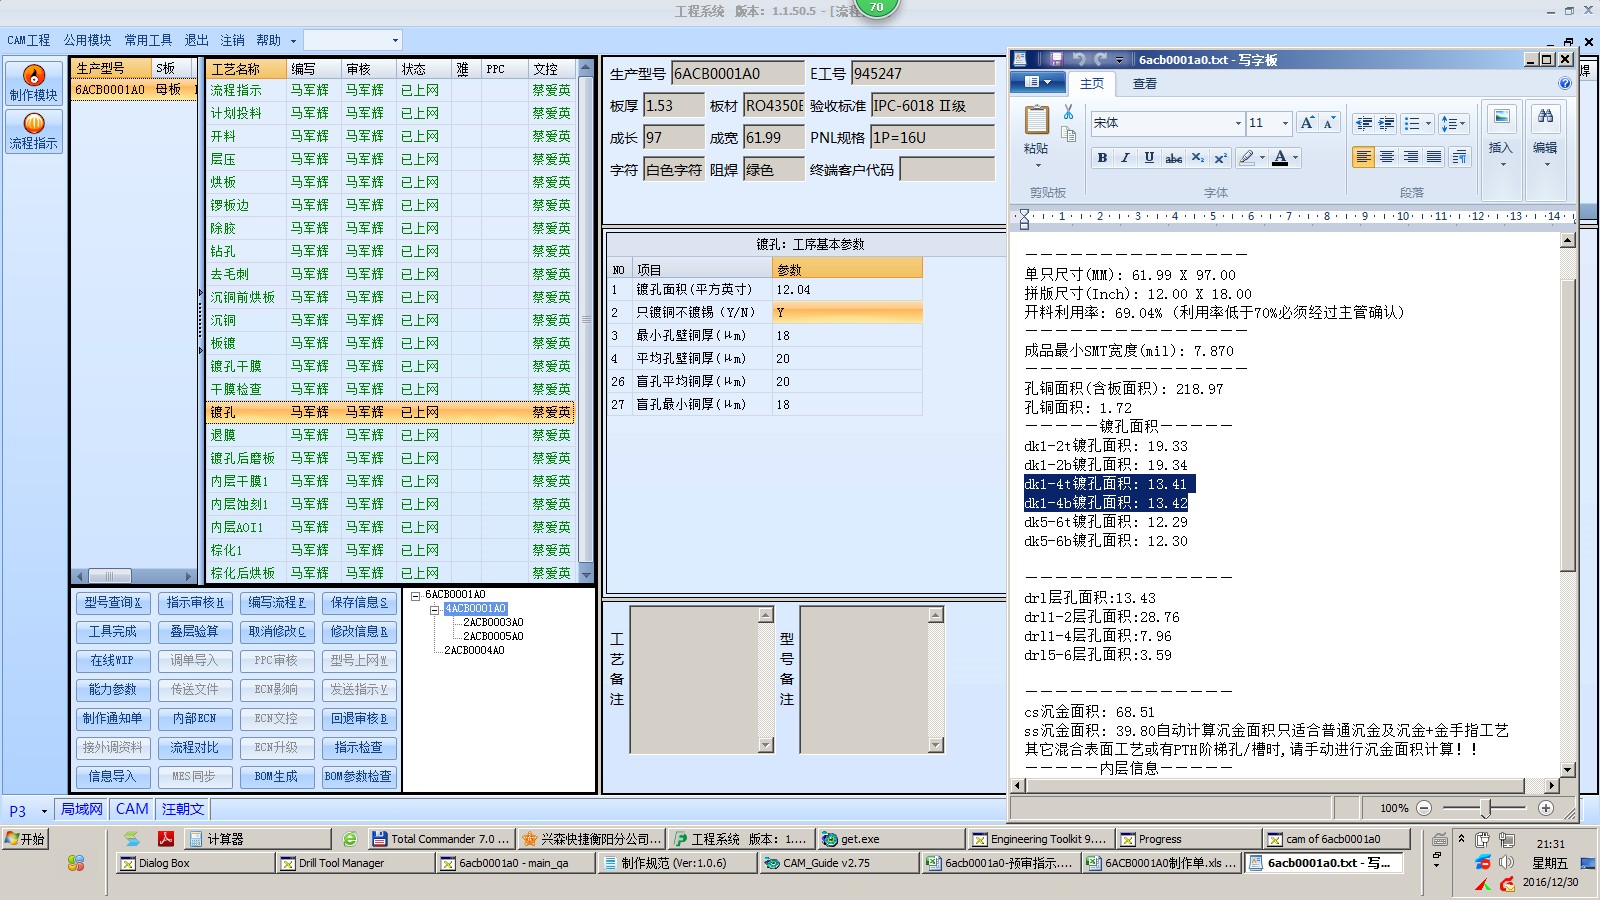Click the BOM参数检查 button
The height and width of the screenshot is (900, 1600).
pos(359,776)
